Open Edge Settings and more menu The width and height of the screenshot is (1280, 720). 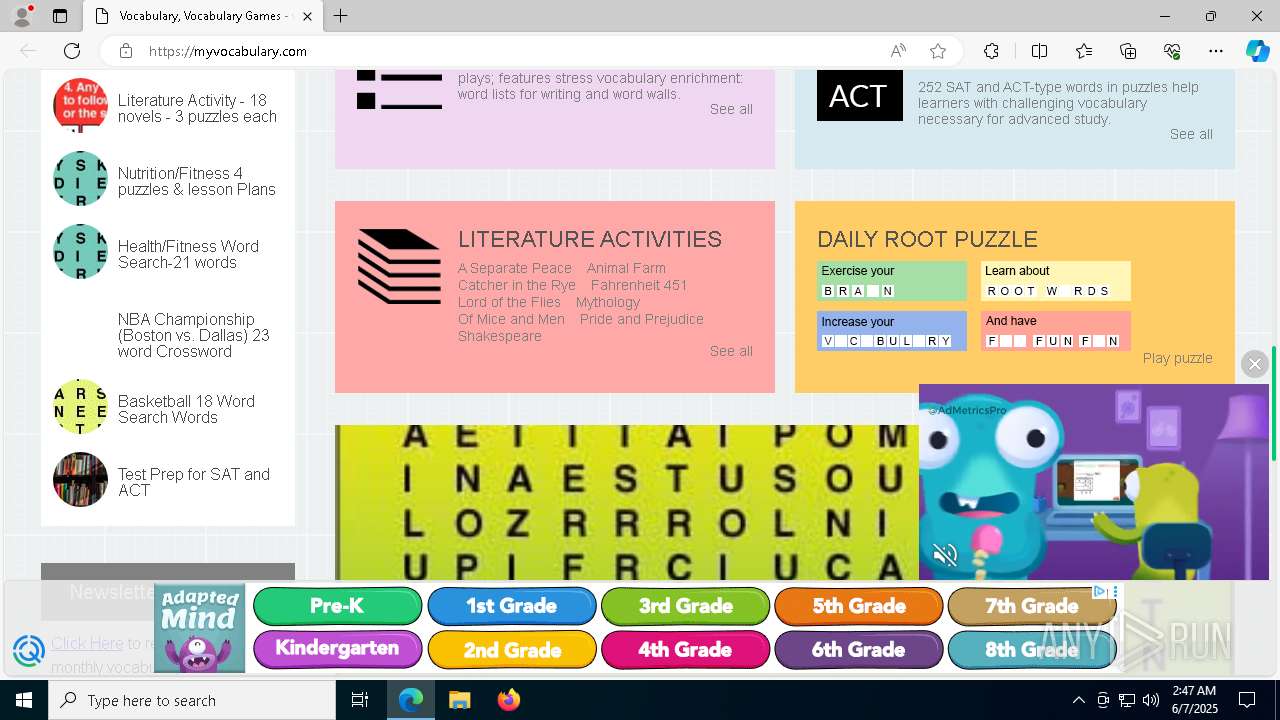[x=1216, y=51]
